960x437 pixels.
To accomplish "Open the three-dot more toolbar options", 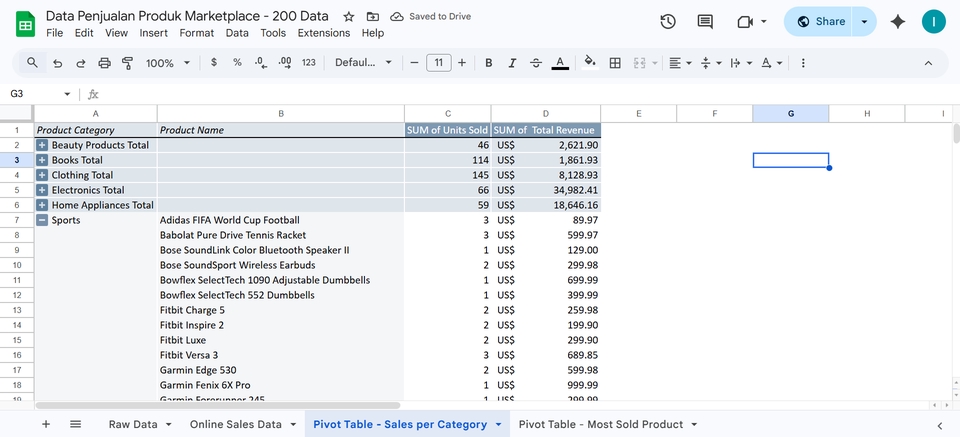I will point(803,62).
